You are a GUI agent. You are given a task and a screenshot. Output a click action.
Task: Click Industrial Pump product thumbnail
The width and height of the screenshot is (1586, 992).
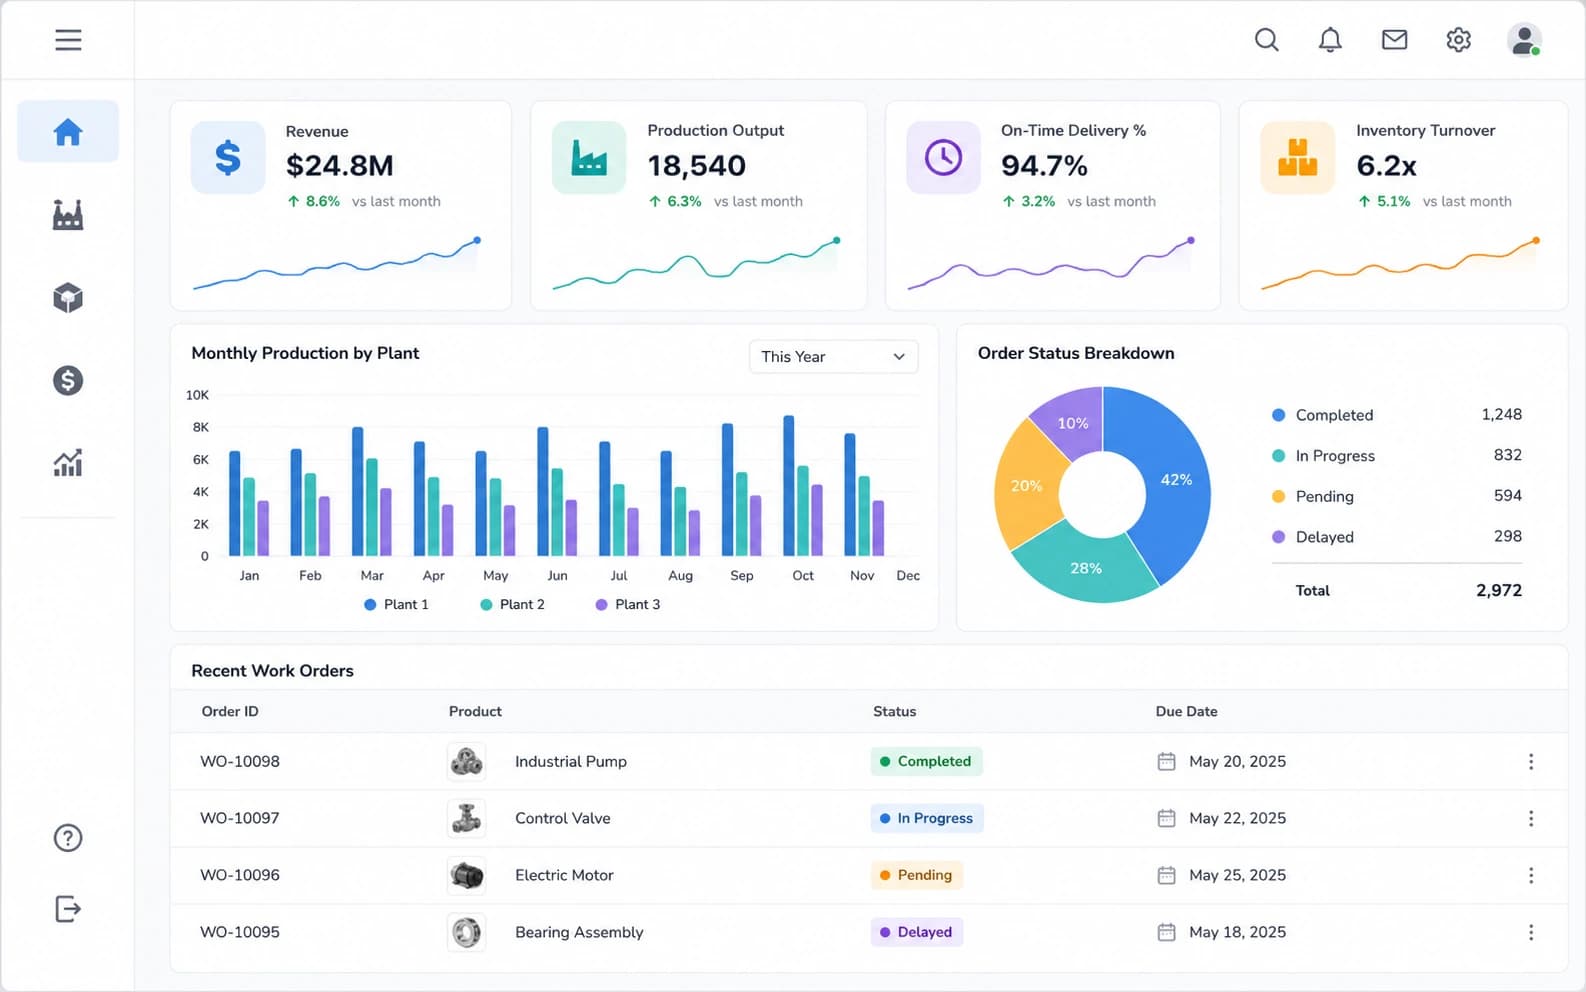point(466,762)
